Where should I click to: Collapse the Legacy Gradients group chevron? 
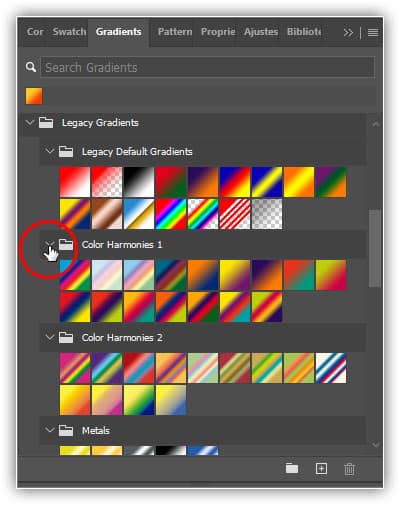(30, 122)
